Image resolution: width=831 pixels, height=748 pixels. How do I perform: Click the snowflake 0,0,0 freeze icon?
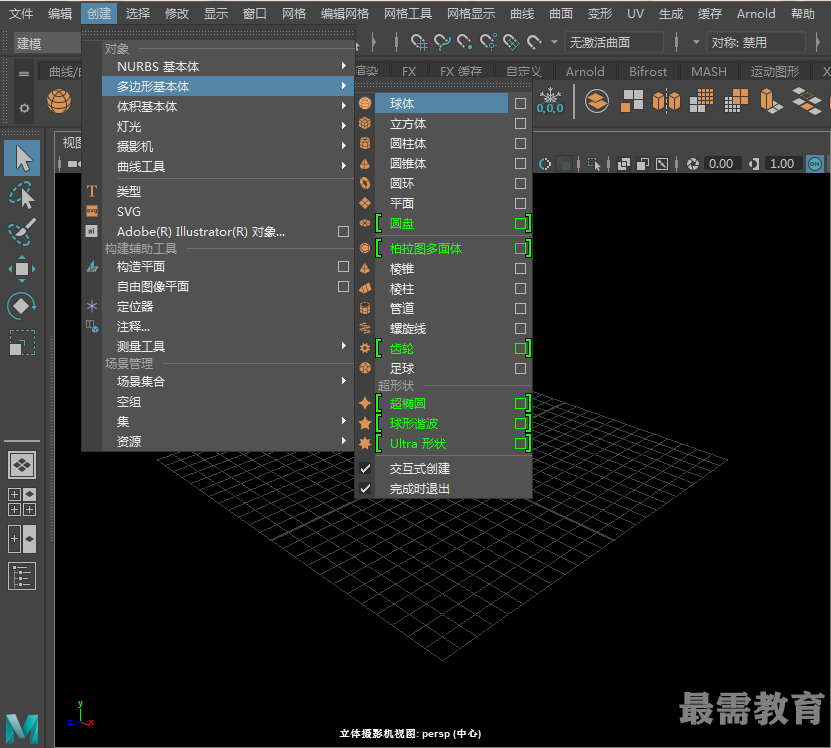[550, 101]
